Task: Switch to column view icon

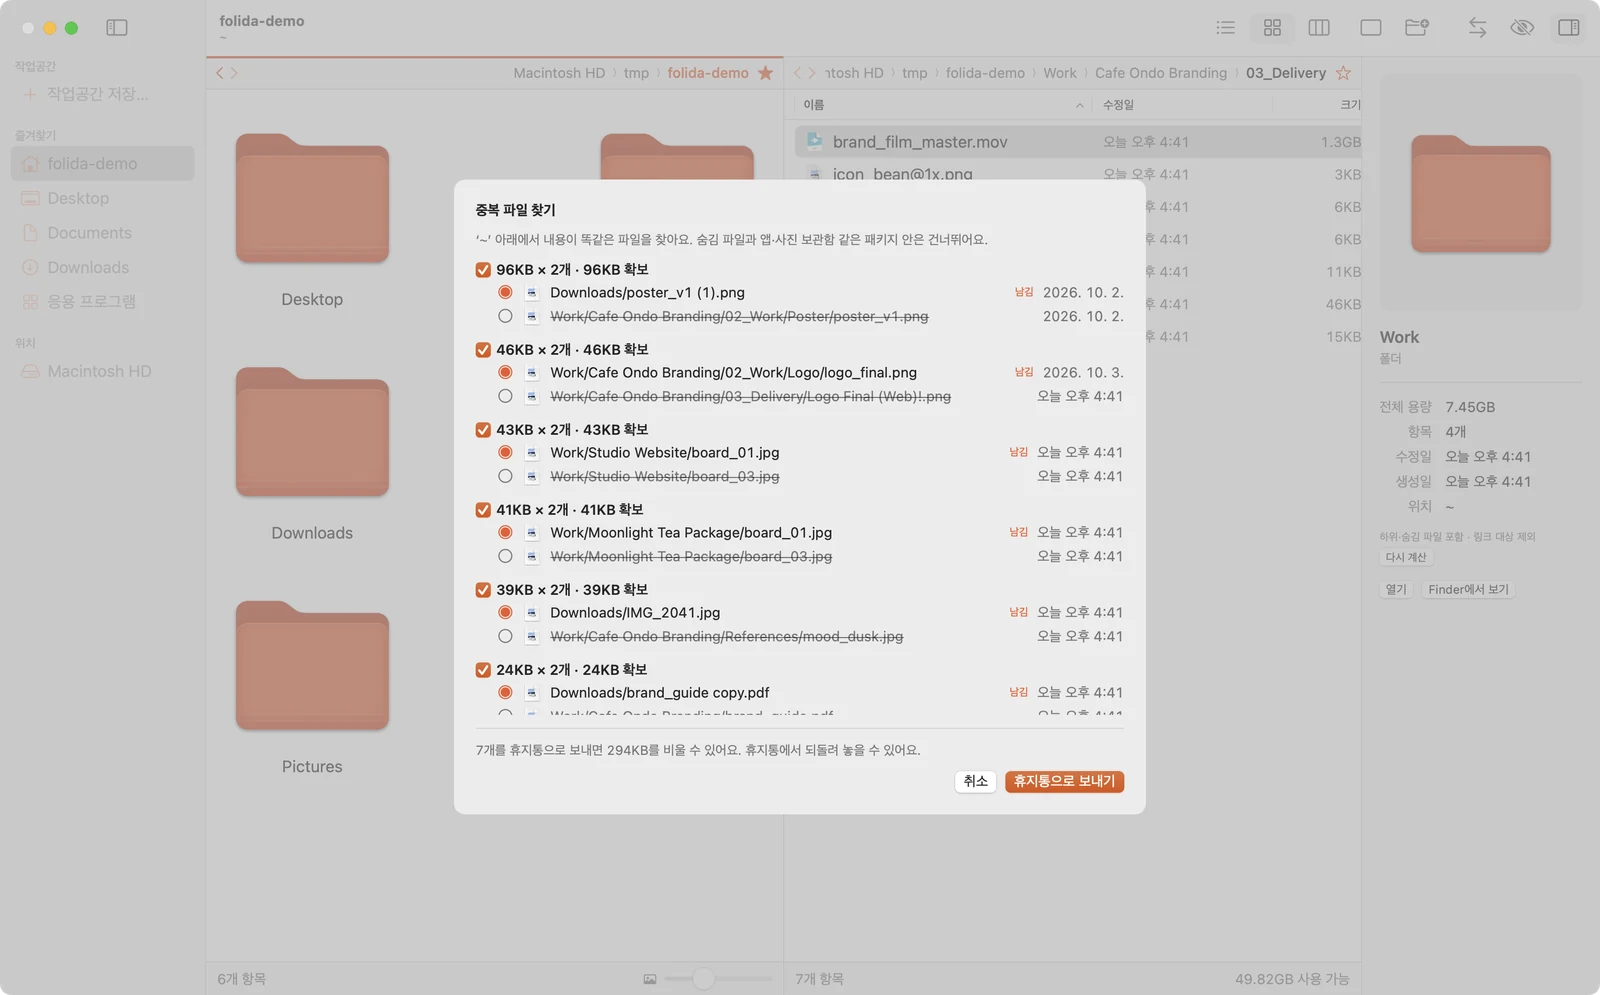Action: [x=1319, y=28]
